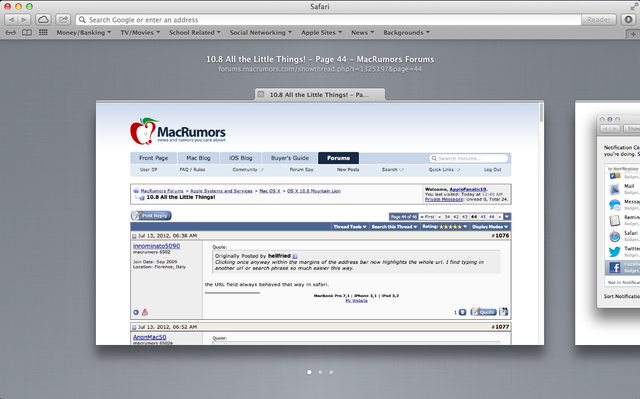Open AnonMac50 user profile link
This screenshot has height=399, width=640.
[149, 337]
